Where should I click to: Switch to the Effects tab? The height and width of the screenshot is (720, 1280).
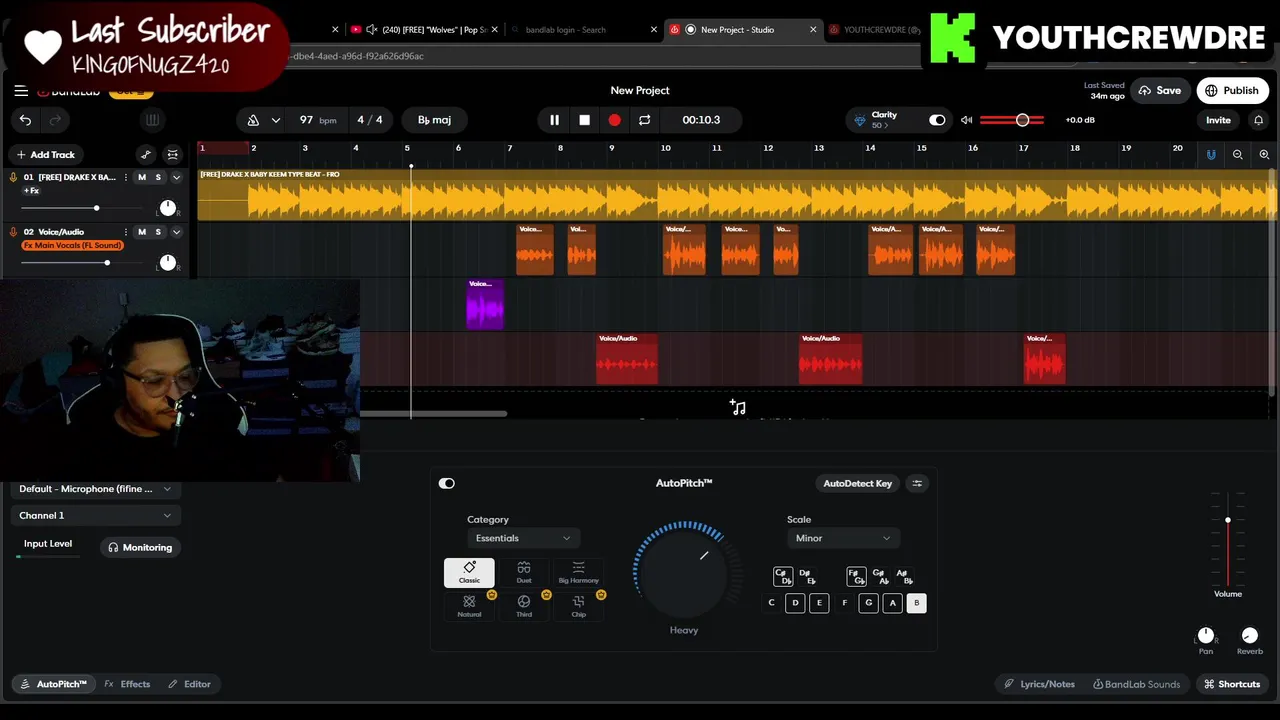(127, 684)
